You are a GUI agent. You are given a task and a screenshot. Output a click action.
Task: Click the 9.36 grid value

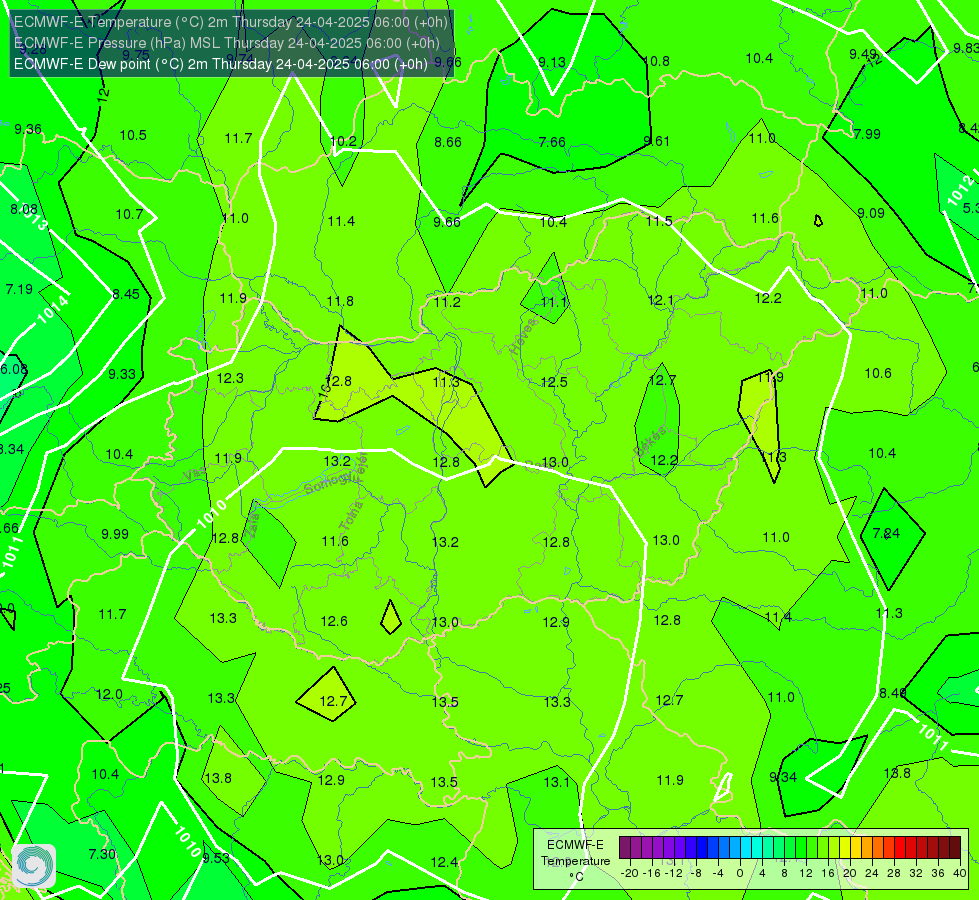[28, 129]
